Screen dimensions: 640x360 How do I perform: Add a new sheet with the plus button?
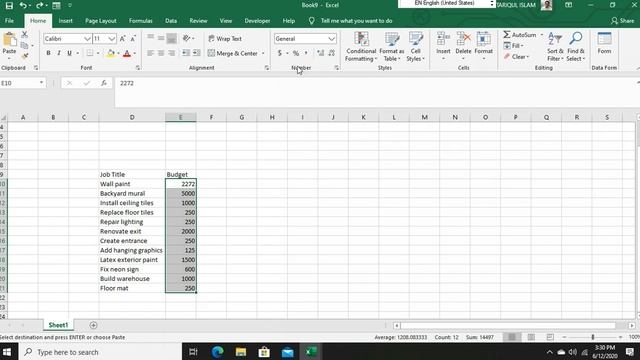tap(93, 325)
